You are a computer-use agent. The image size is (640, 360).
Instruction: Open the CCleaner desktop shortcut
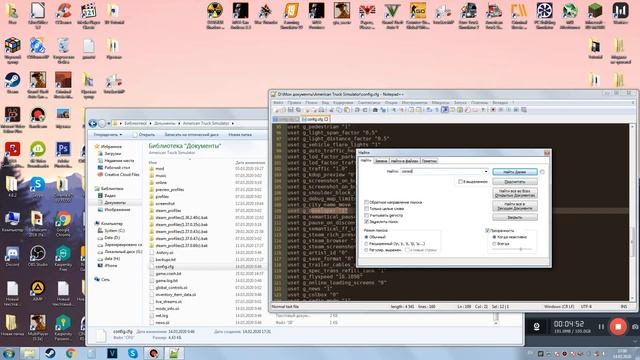(x=63, y=13)
